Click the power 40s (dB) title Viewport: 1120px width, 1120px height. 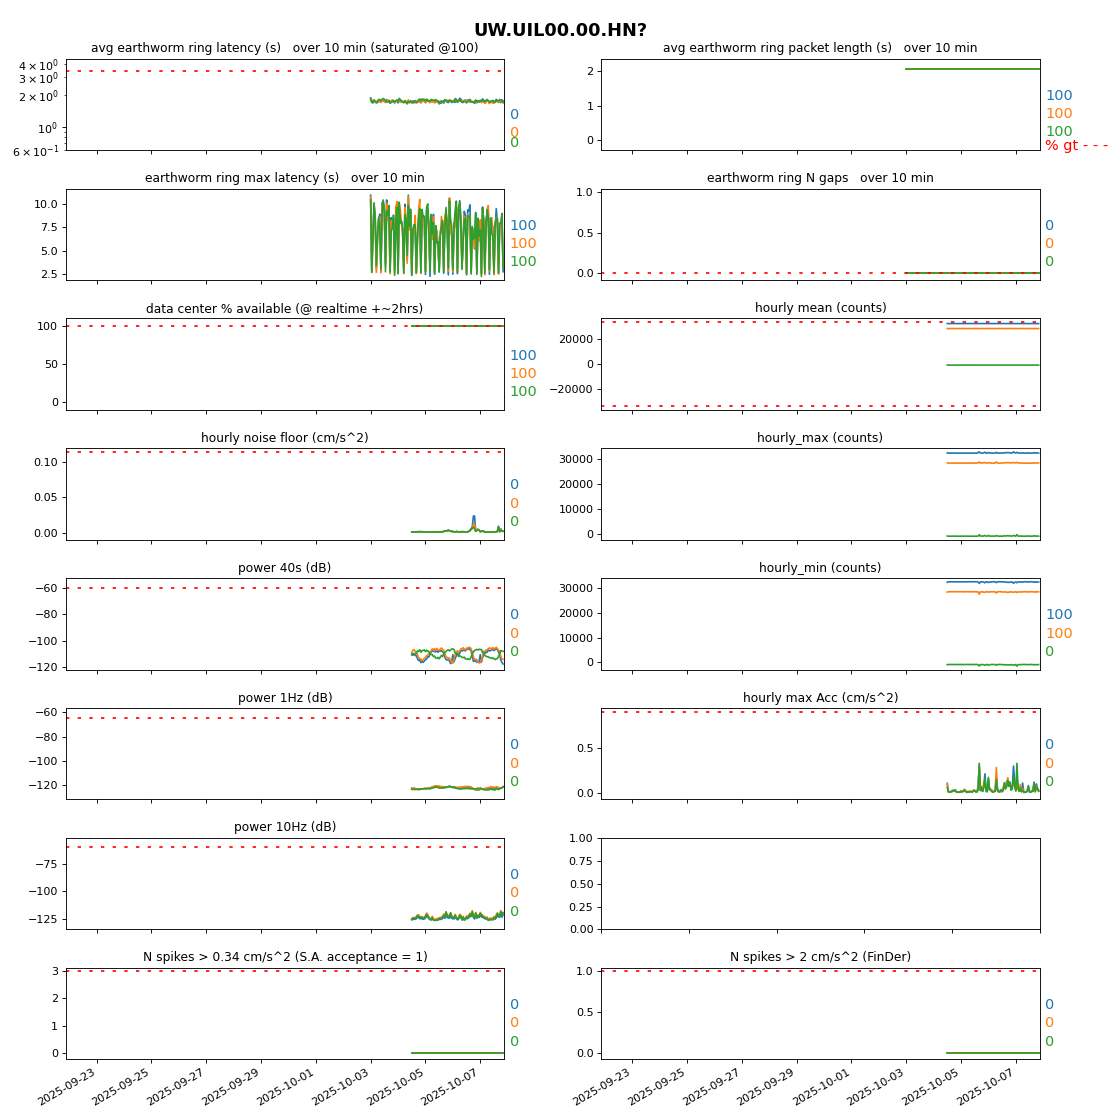pyautogui.click(x=285, y=568)
